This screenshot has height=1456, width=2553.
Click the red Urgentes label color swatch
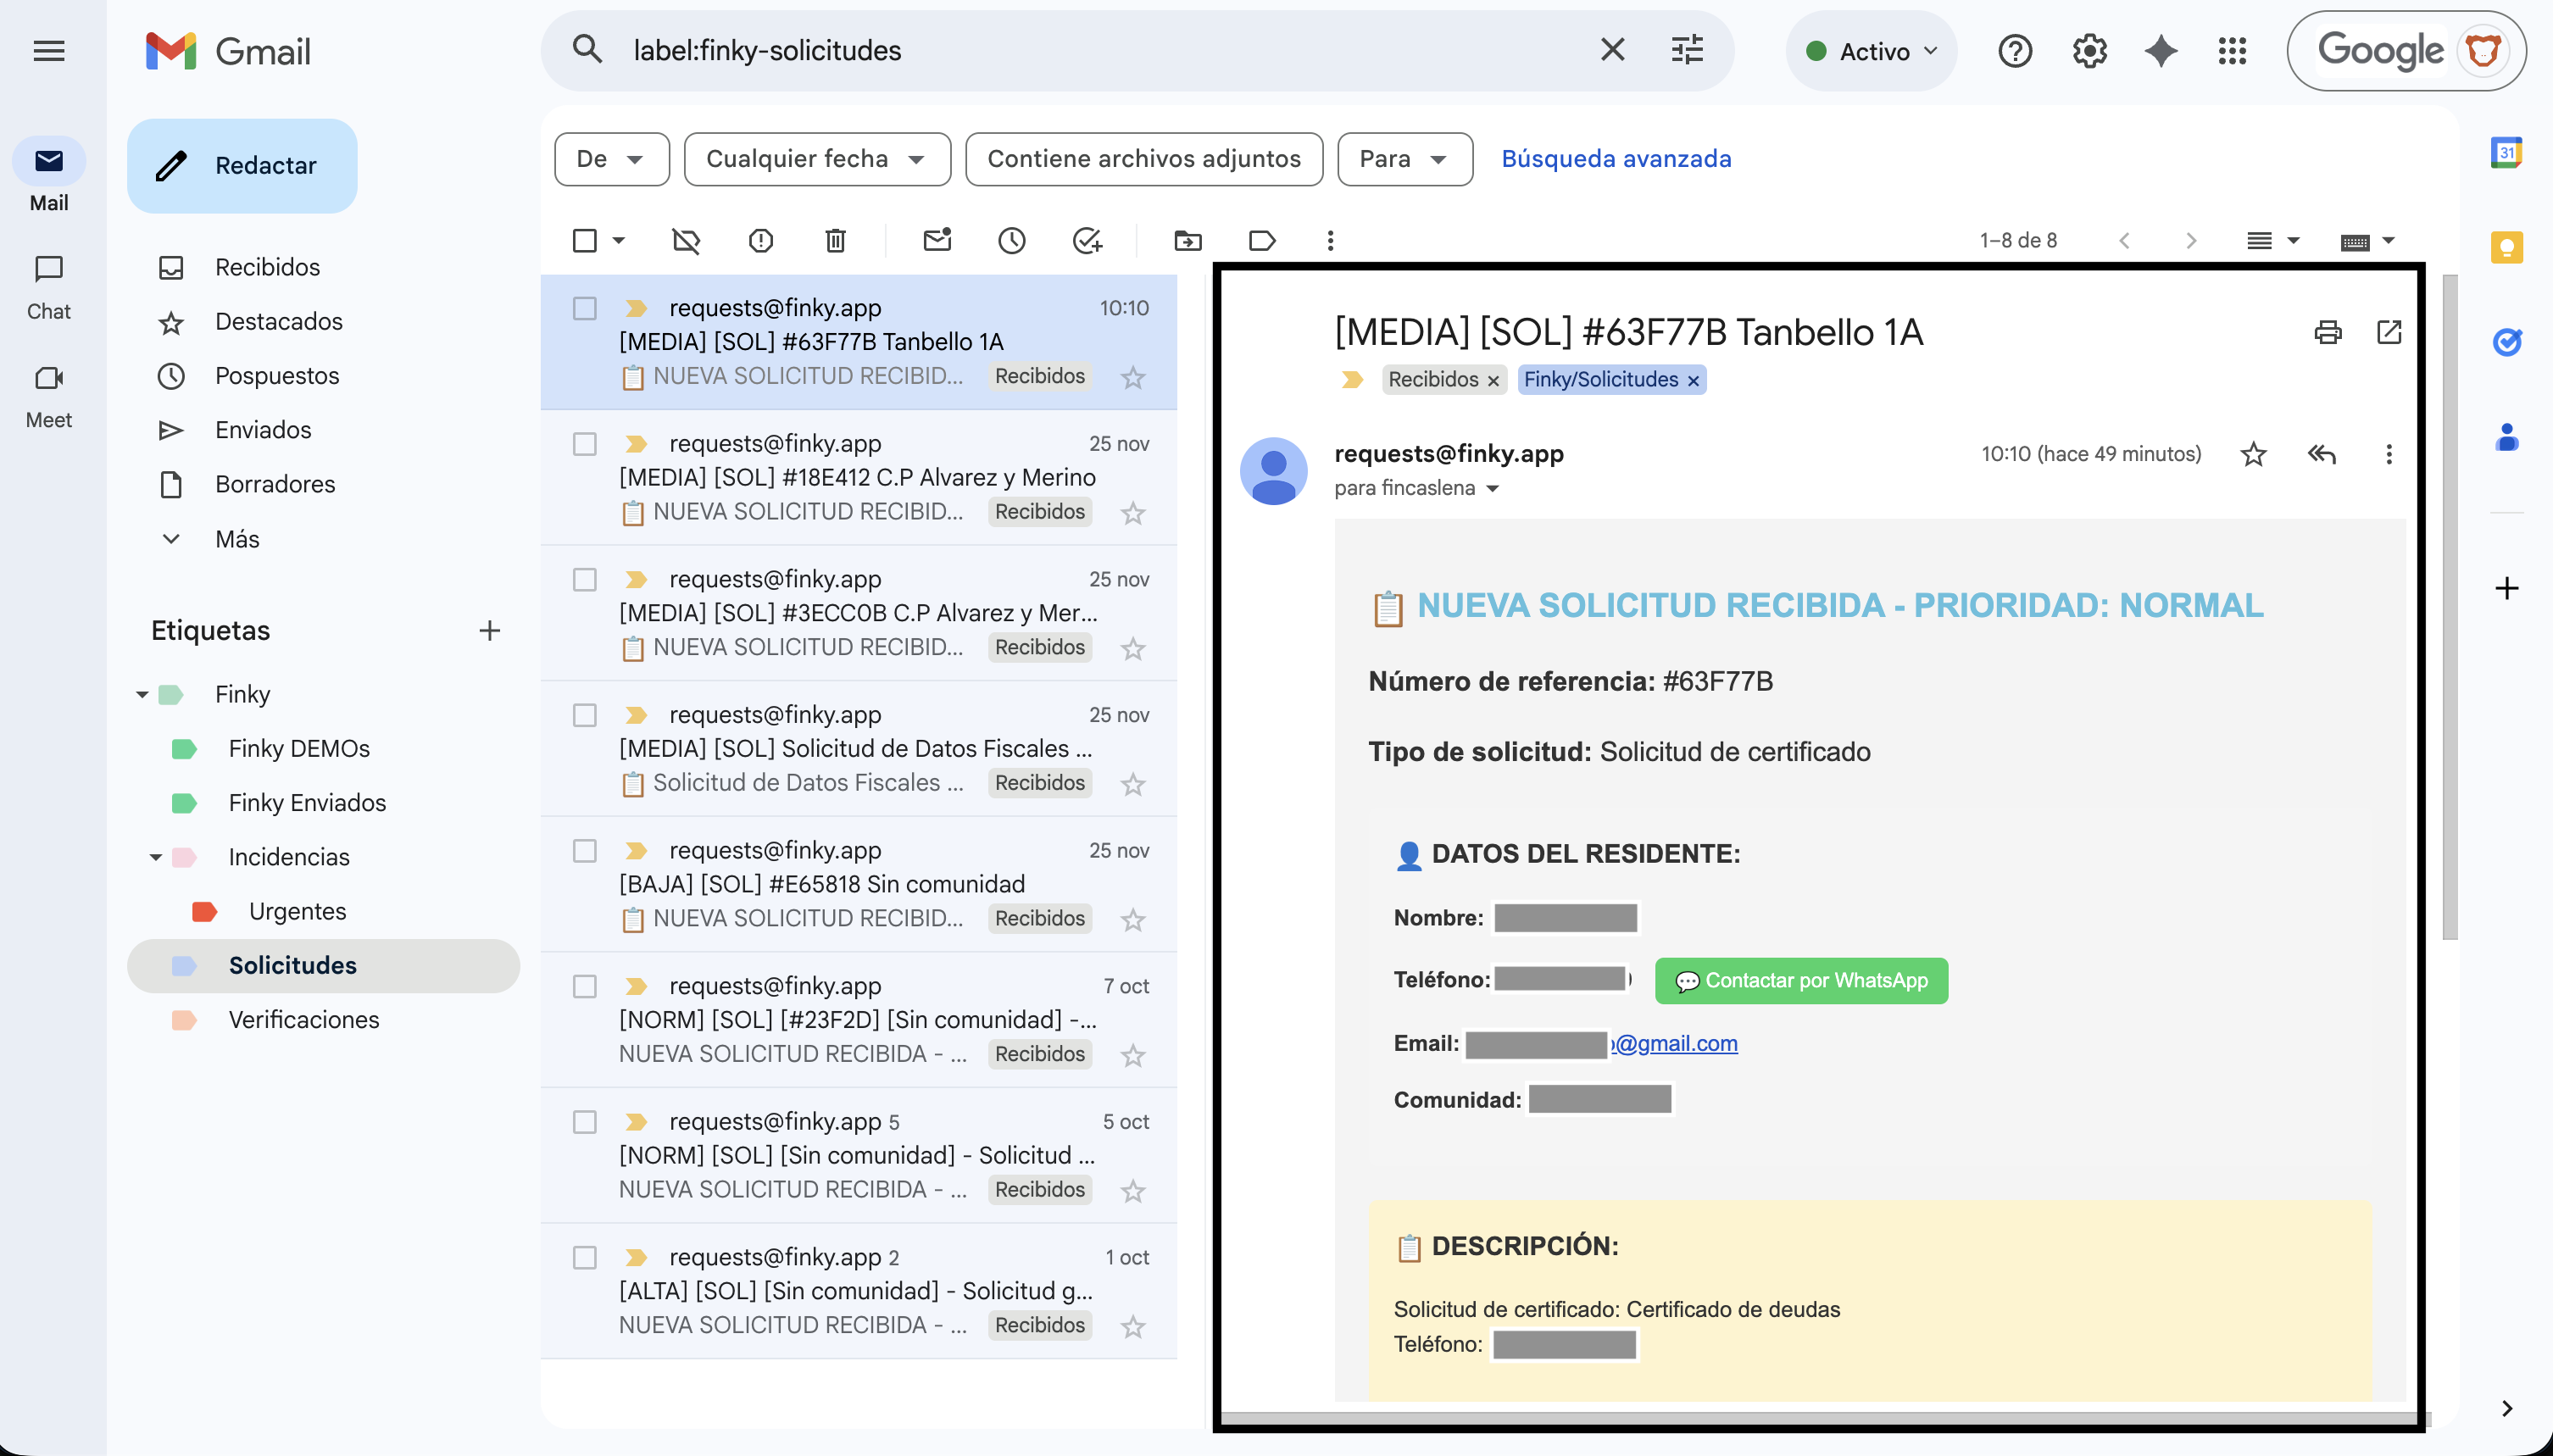coord(203,910)
